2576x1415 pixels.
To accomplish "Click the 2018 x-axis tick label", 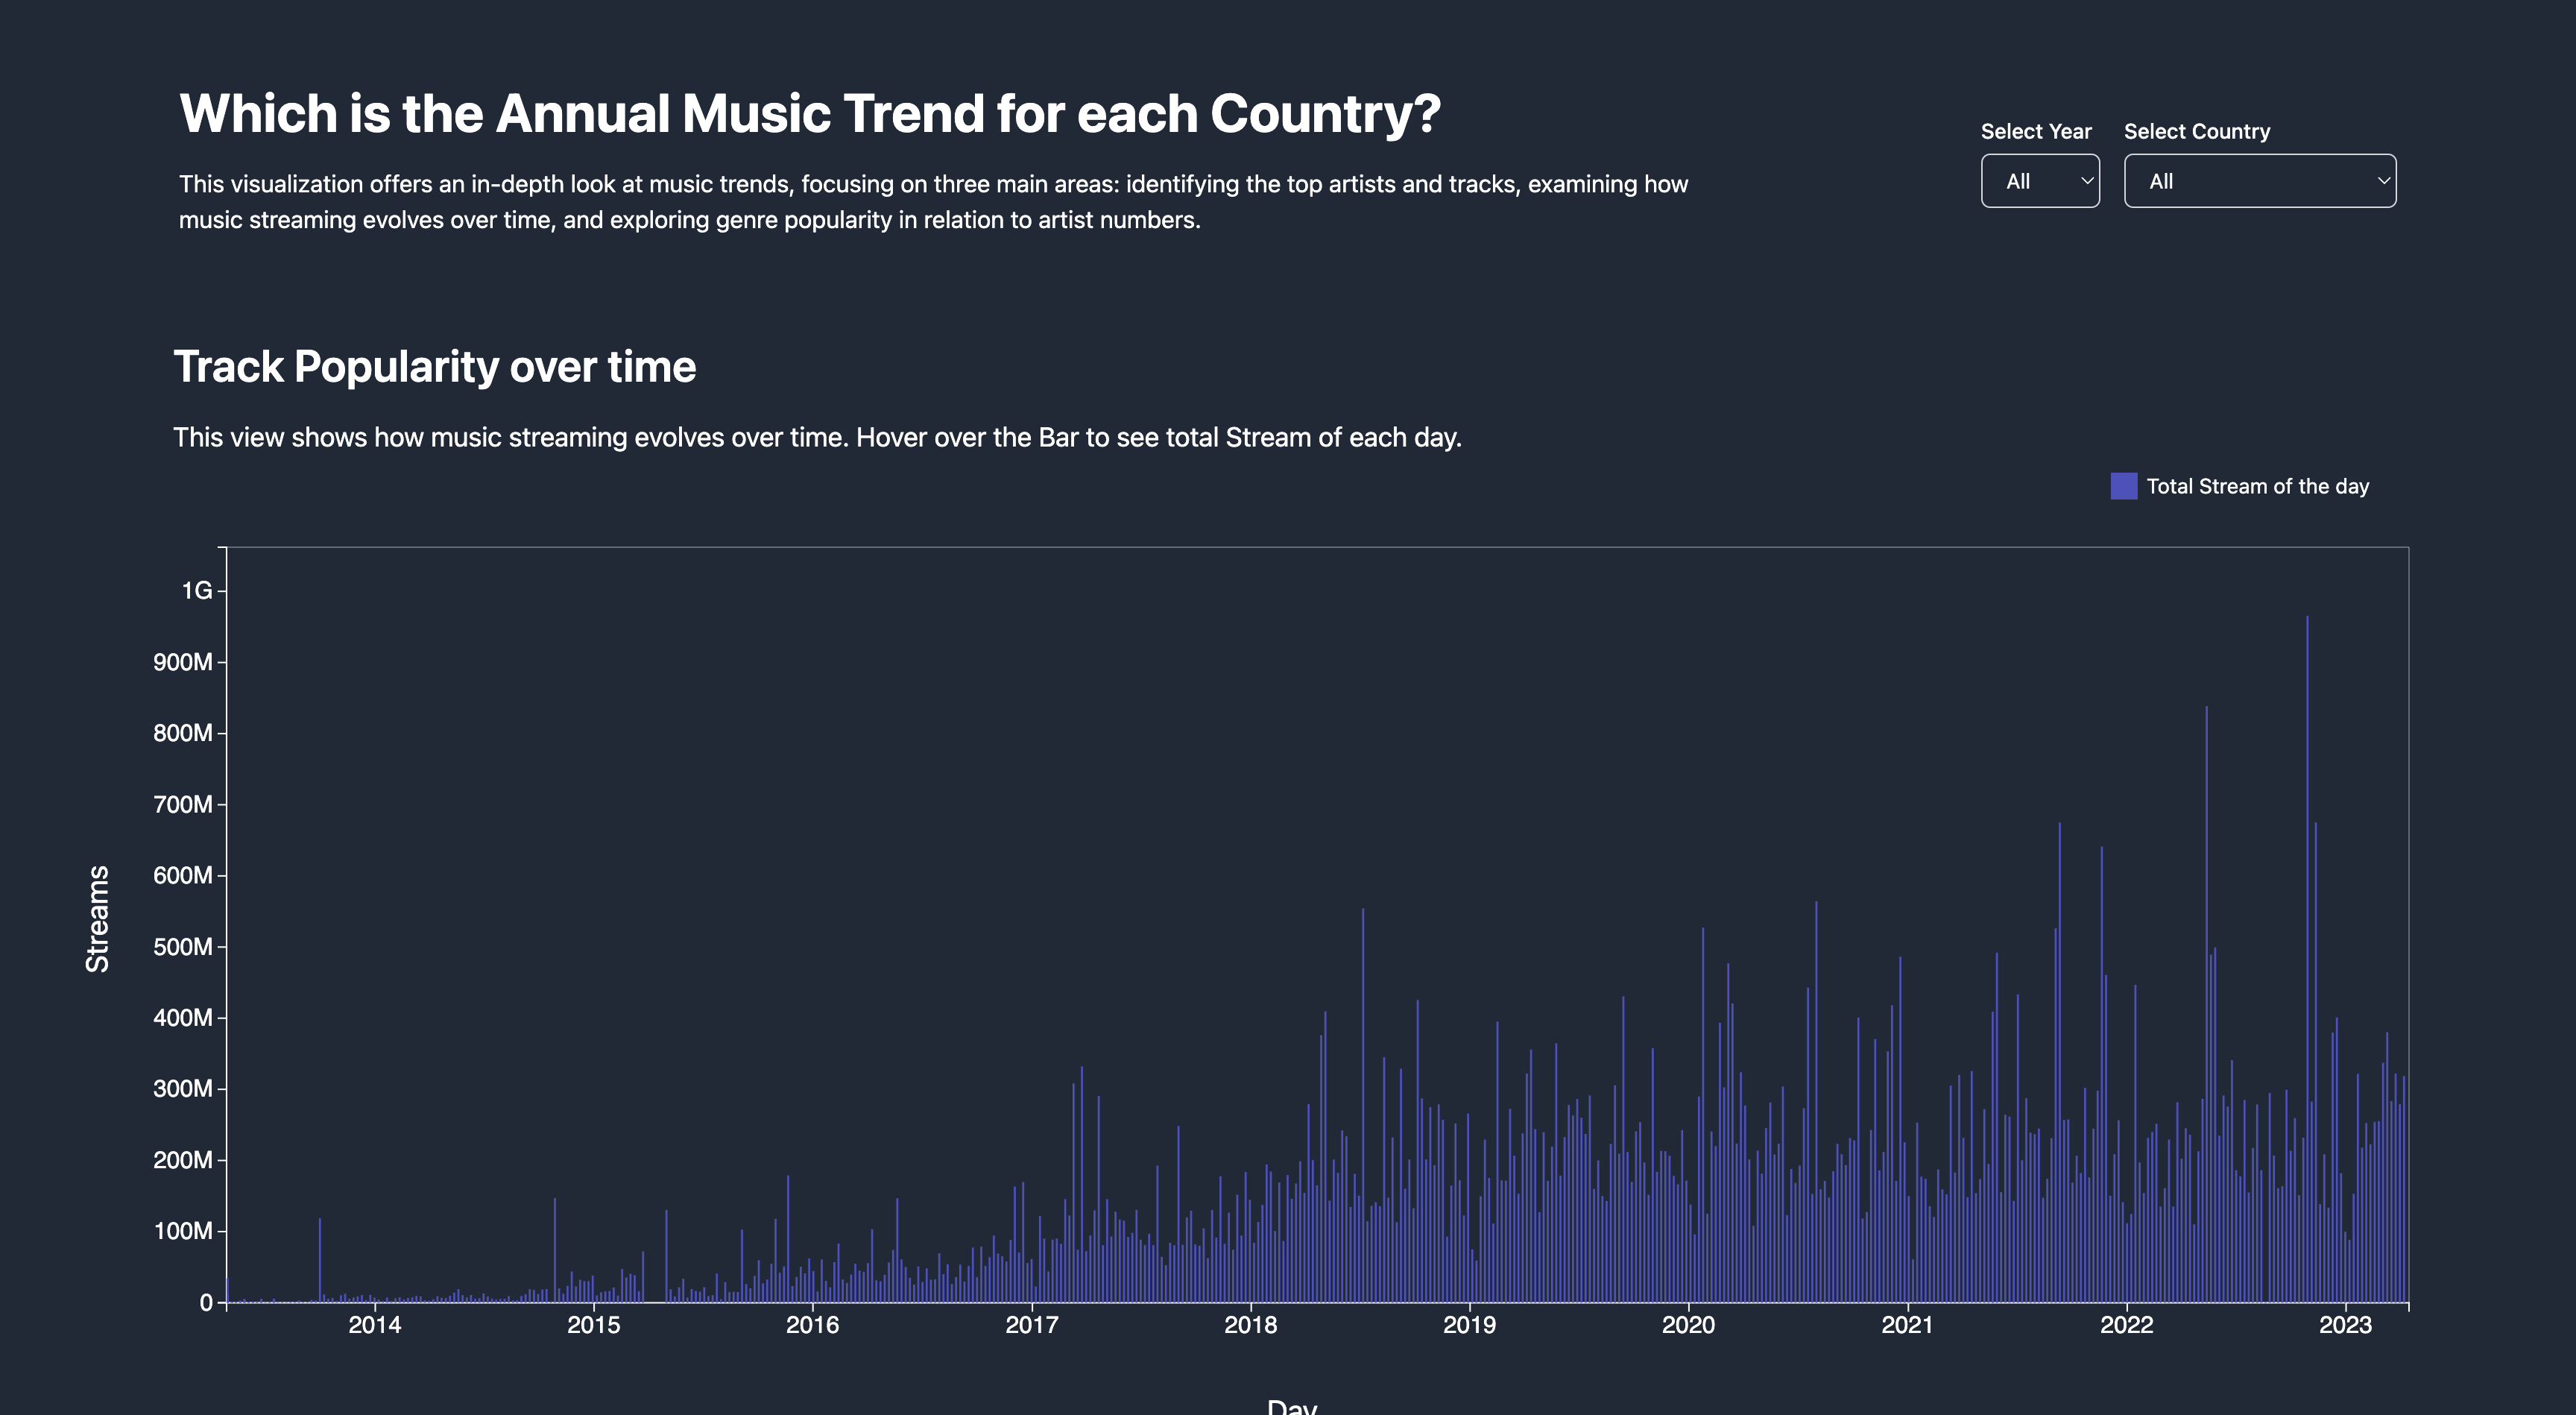I will (1251, 1325).
